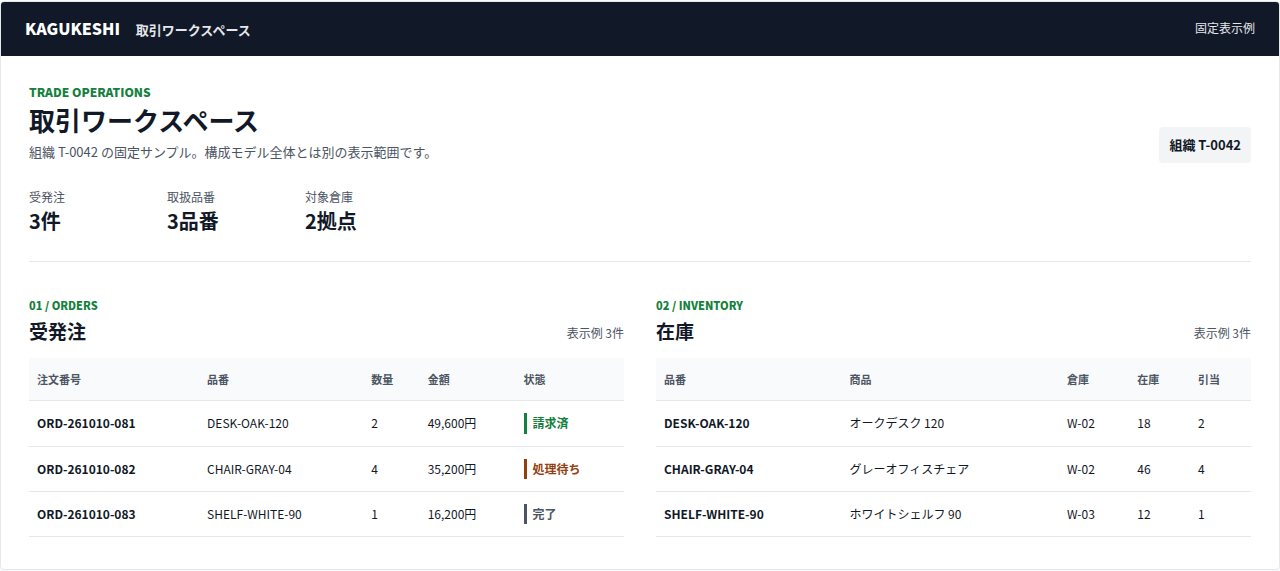The height and width of the screenshot is (571, 1280).
Task: Click the KAGUKESHI brand logo text
Action: [x=72, y=29]
